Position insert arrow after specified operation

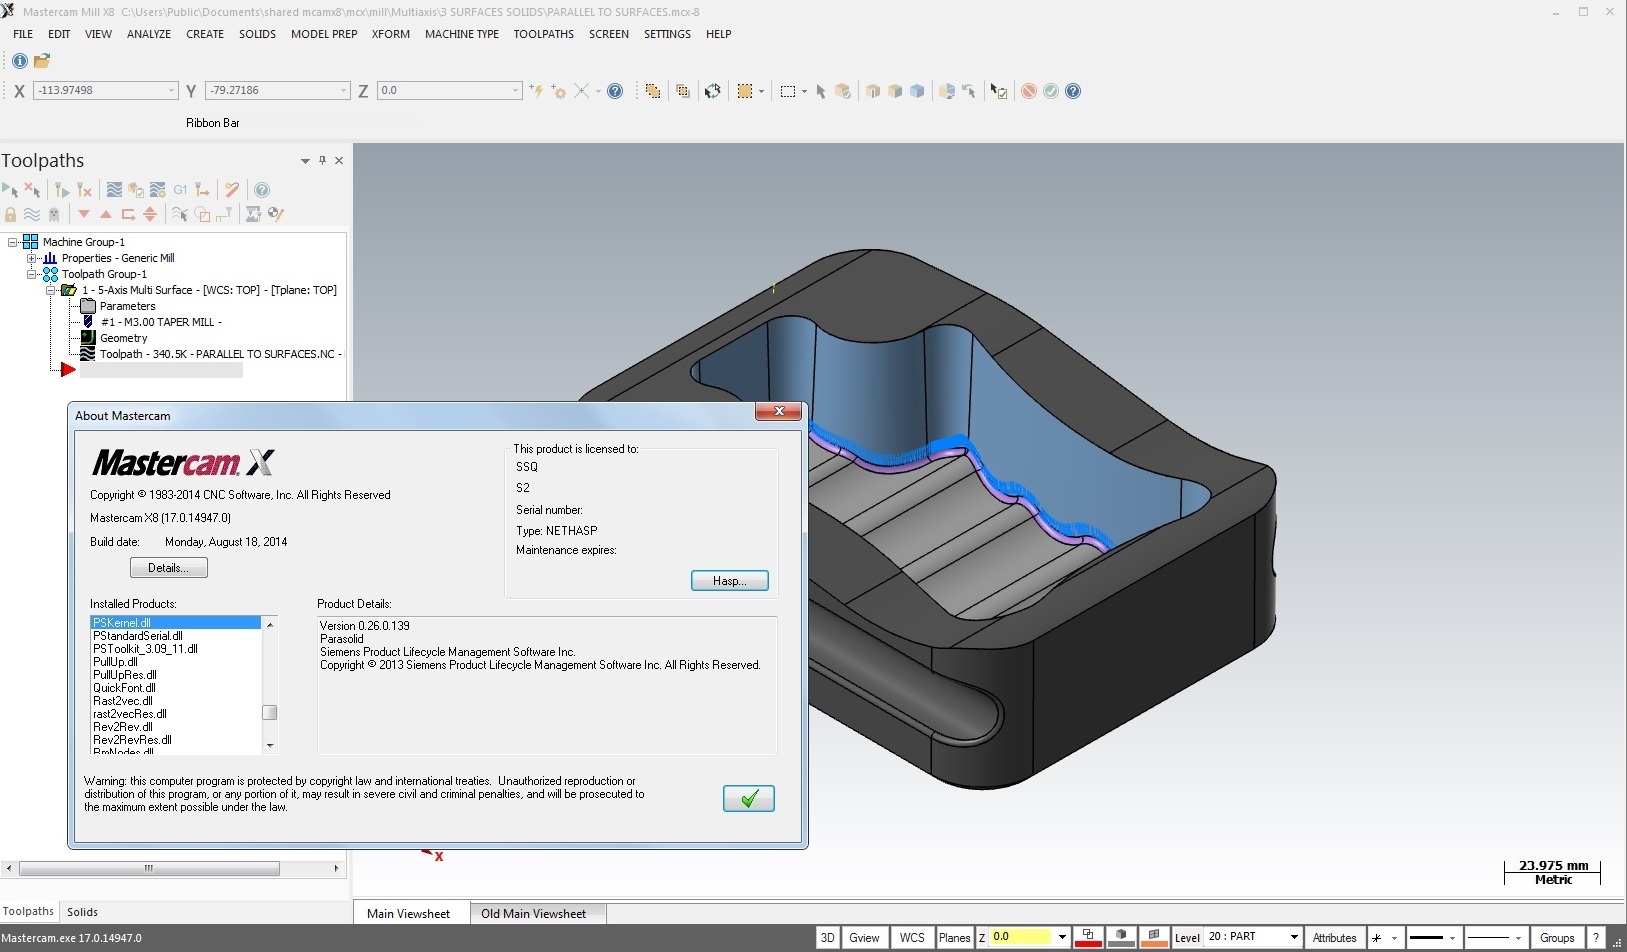[x=128, y=214]
